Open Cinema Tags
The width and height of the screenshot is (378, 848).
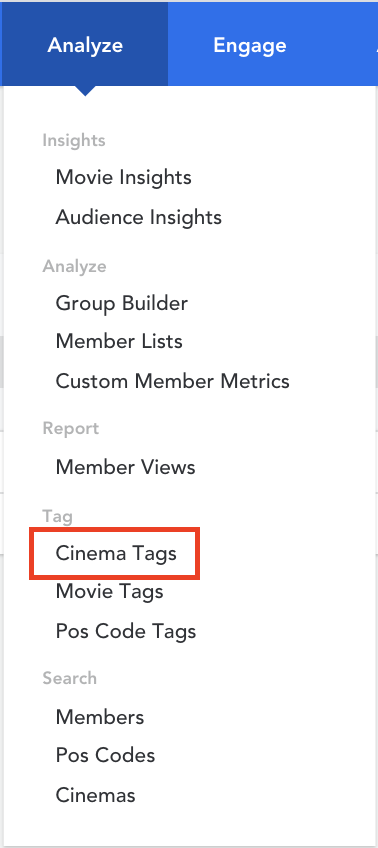[116, 553]
